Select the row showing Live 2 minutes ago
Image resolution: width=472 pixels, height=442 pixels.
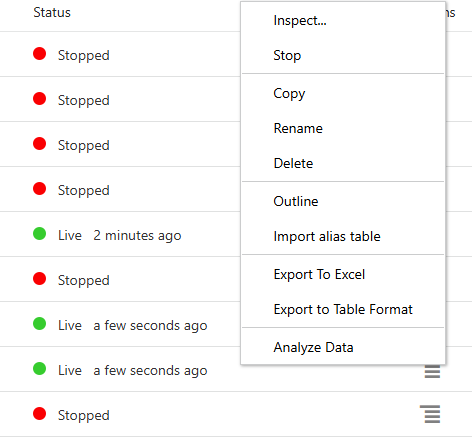click(x=120, y=234)
